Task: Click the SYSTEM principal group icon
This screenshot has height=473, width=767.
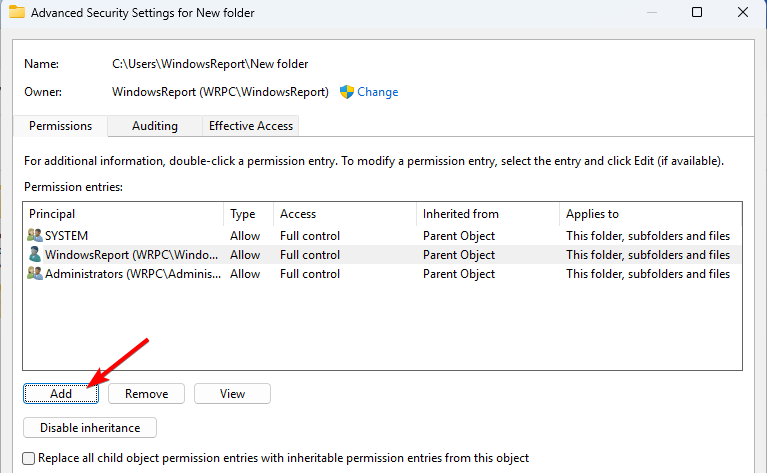Action: tap(35, 236)
